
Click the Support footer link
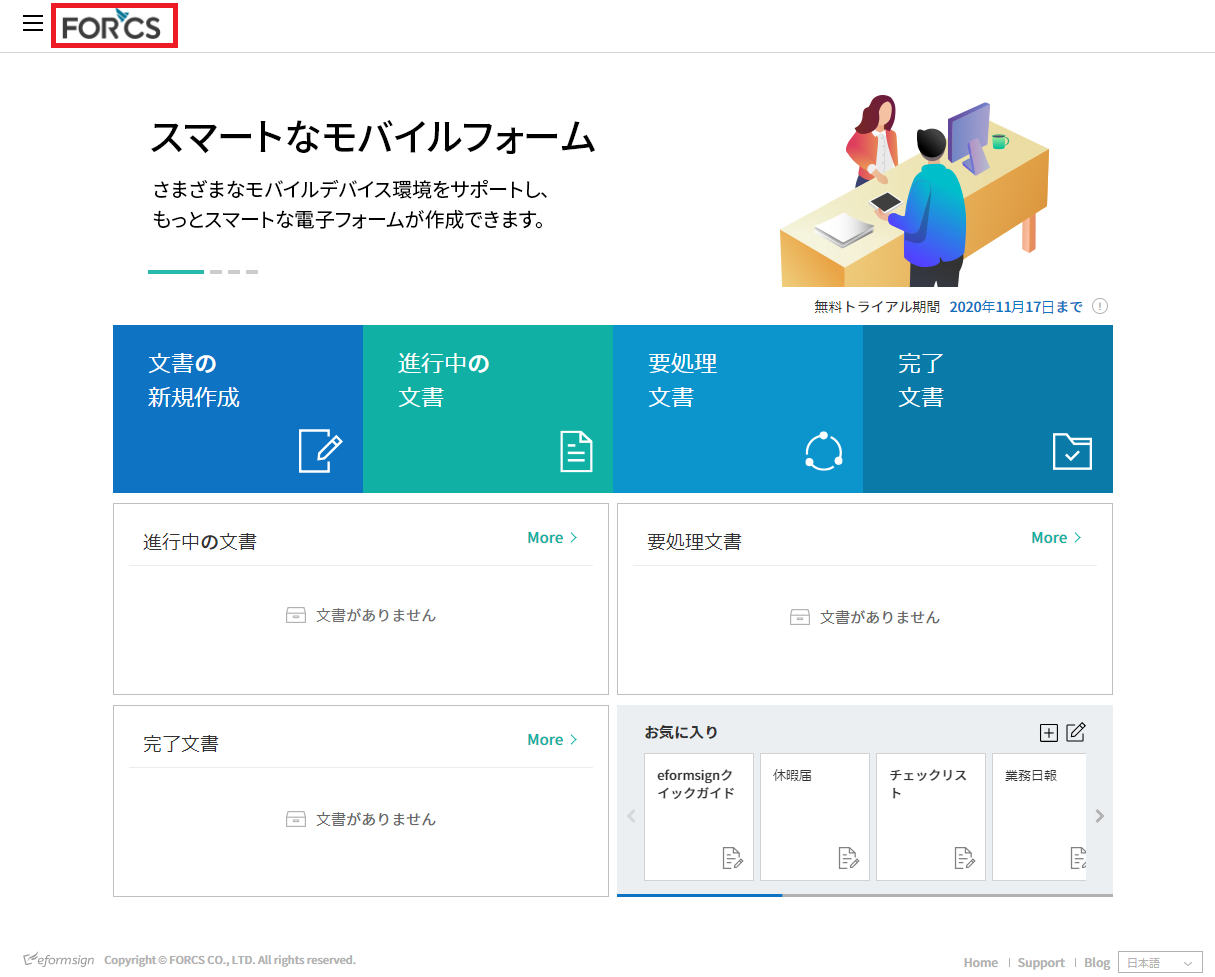[x=1041, y=963]
